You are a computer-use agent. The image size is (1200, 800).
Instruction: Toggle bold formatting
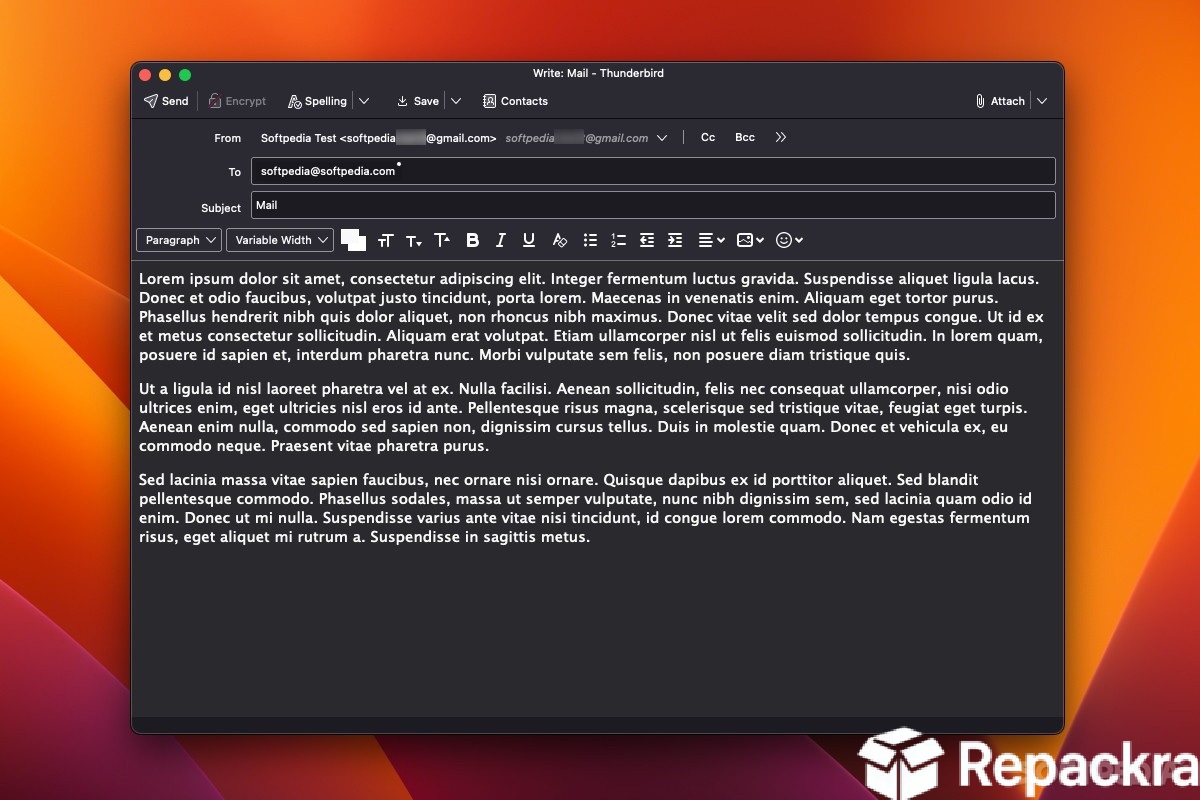[x=473, y=240]
